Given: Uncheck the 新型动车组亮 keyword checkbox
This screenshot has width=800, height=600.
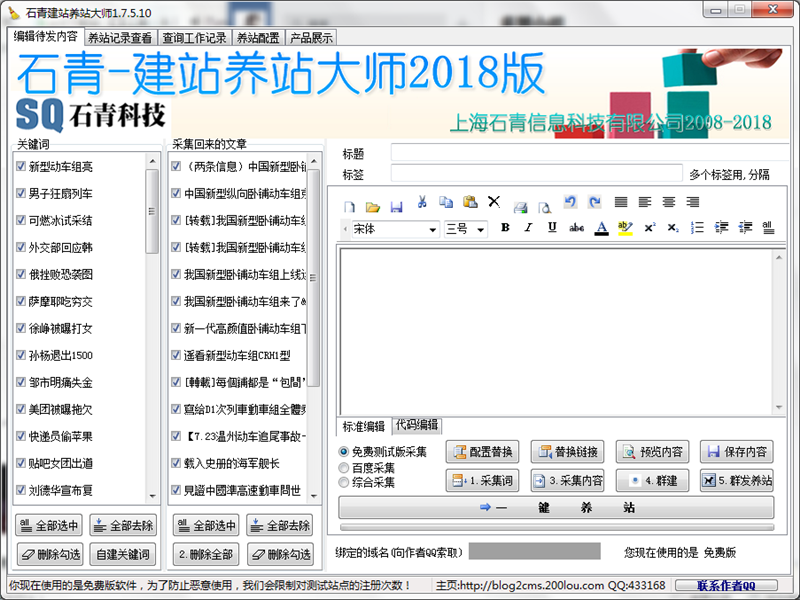Looking at the screenshot, I should tap(21, 166).
